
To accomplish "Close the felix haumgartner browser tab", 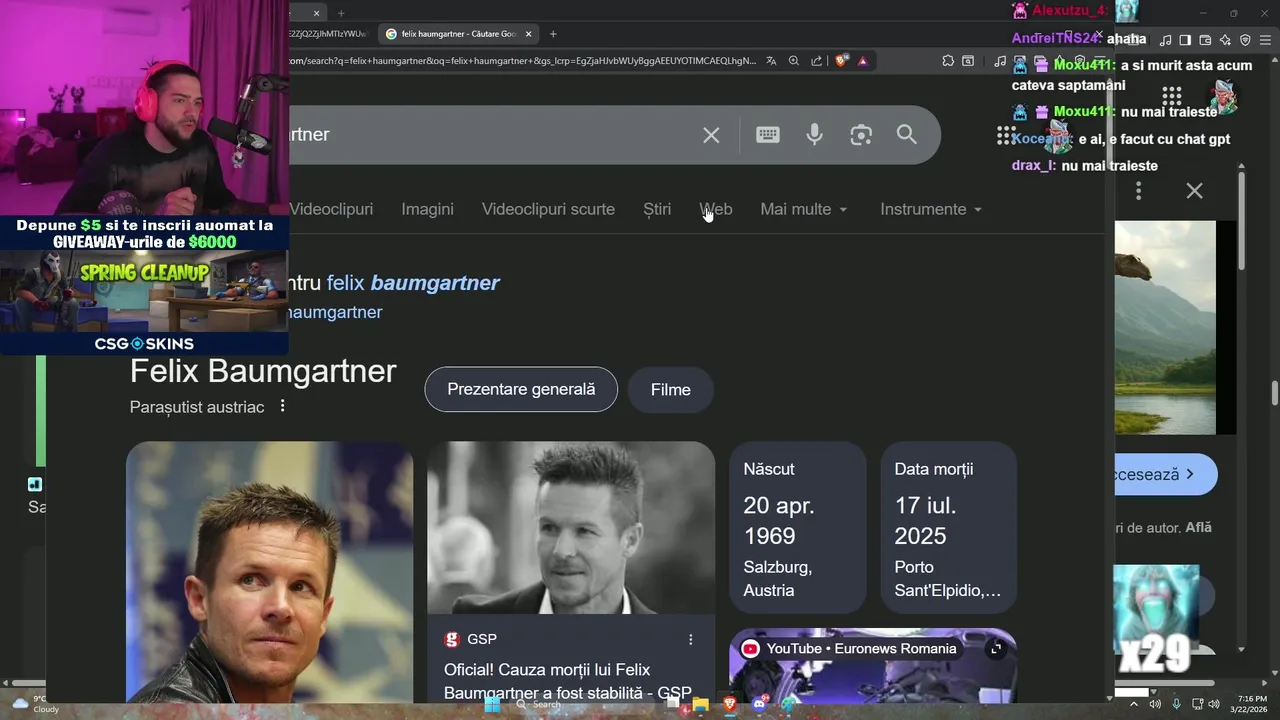I will (529, 34).
